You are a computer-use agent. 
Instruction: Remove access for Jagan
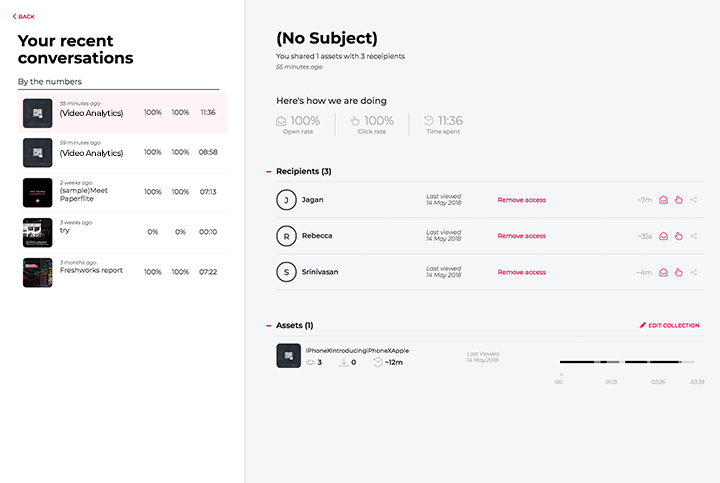click(522, 200)
